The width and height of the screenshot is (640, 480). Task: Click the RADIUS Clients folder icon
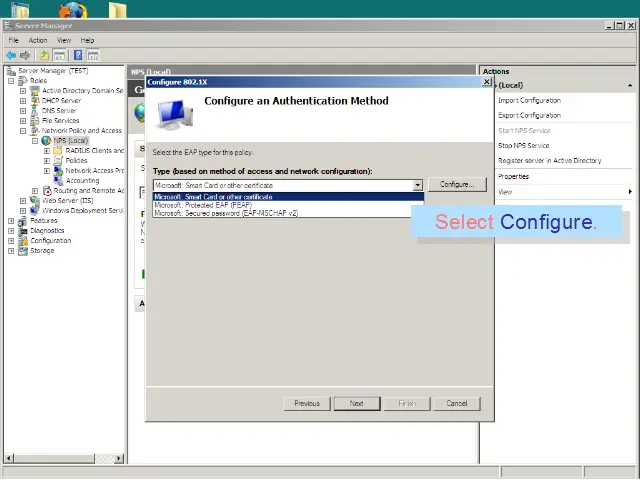pyautogui.click(x=58, y=151)
